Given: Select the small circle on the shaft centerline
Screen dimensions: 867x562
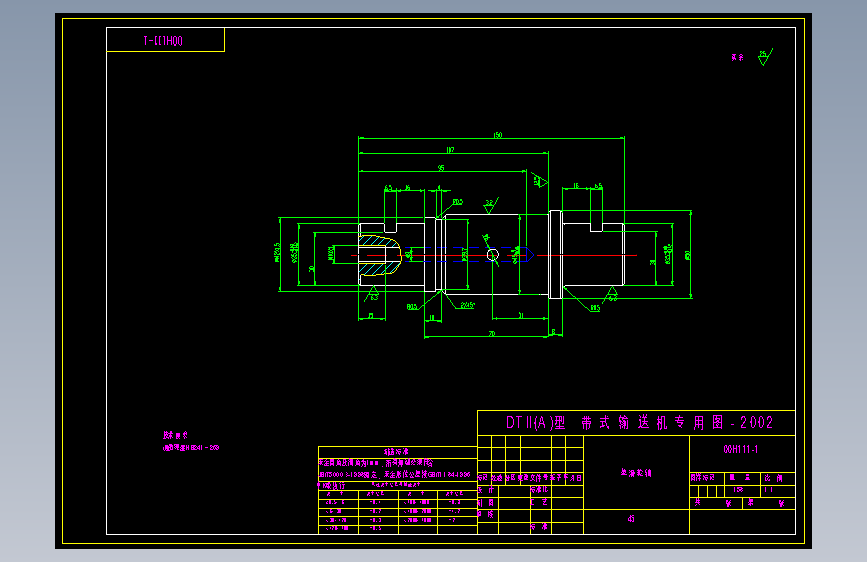Looking at the screenshot, I should pyautogui.click(x=493, y=255).
